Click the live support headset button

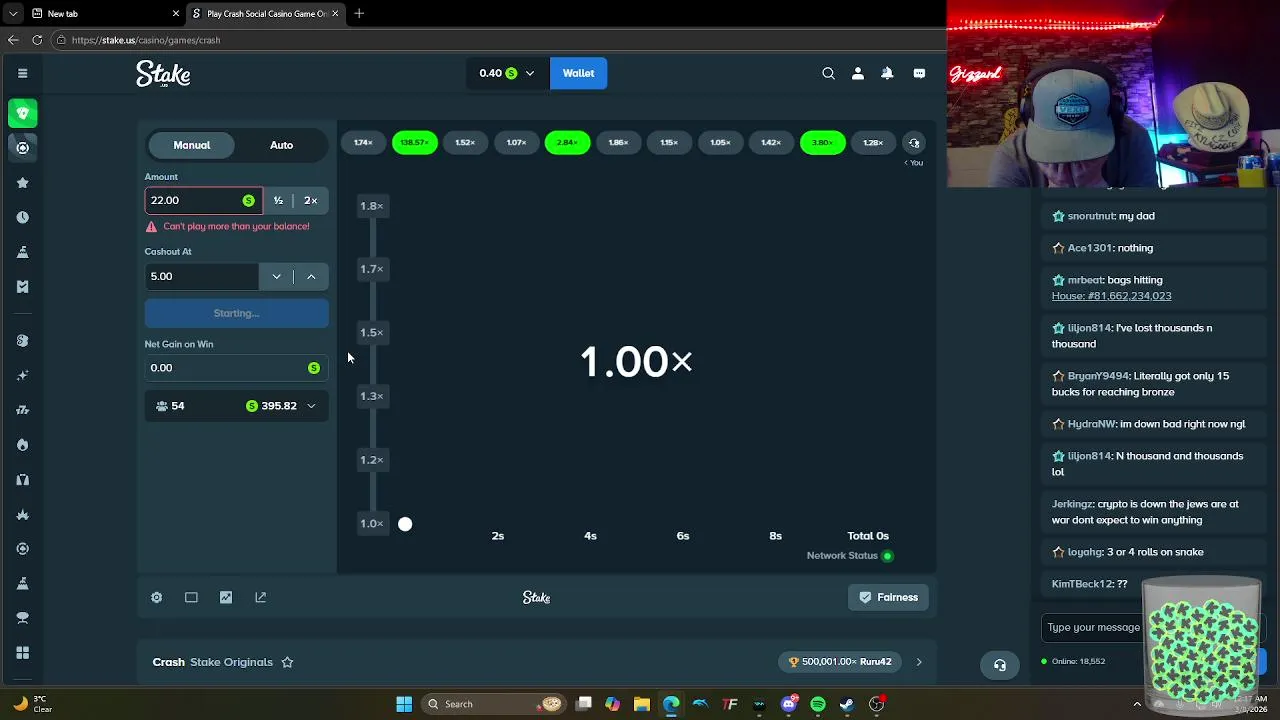[x=1000, y=665]
